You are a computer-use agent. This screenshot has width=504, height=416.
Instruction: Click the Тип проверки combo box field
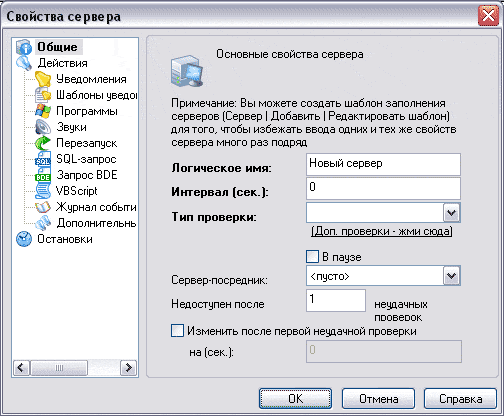pos(383,212)
